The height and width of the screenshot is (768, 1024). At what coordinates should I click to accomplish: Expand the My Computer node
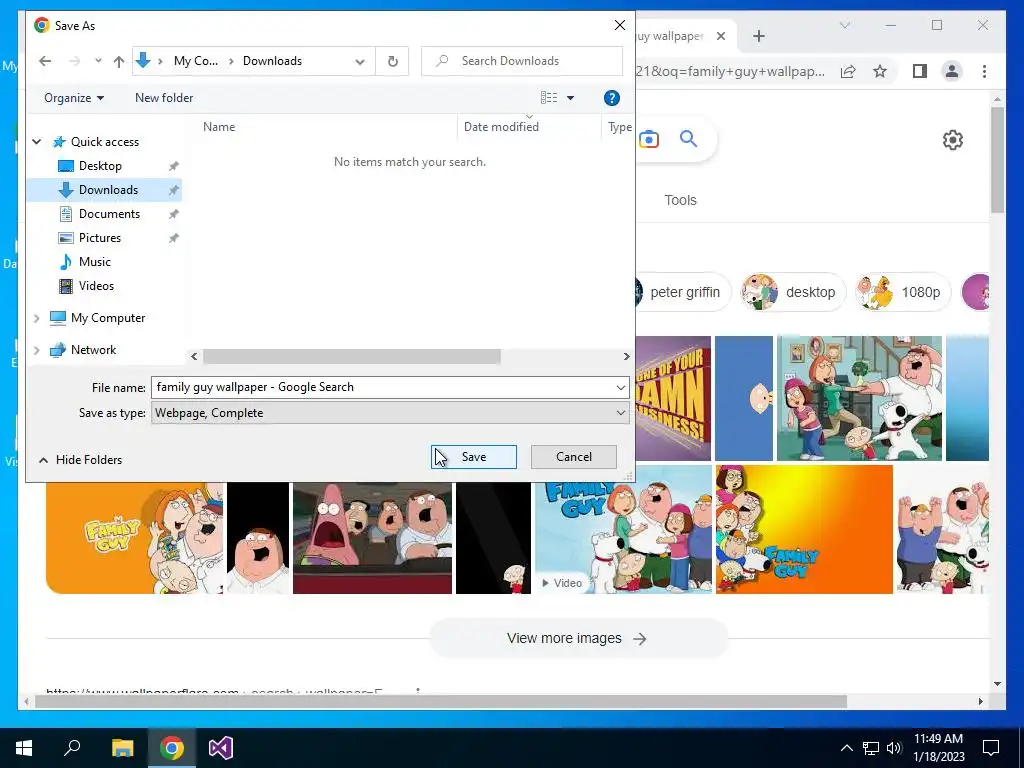coord(37,318)
